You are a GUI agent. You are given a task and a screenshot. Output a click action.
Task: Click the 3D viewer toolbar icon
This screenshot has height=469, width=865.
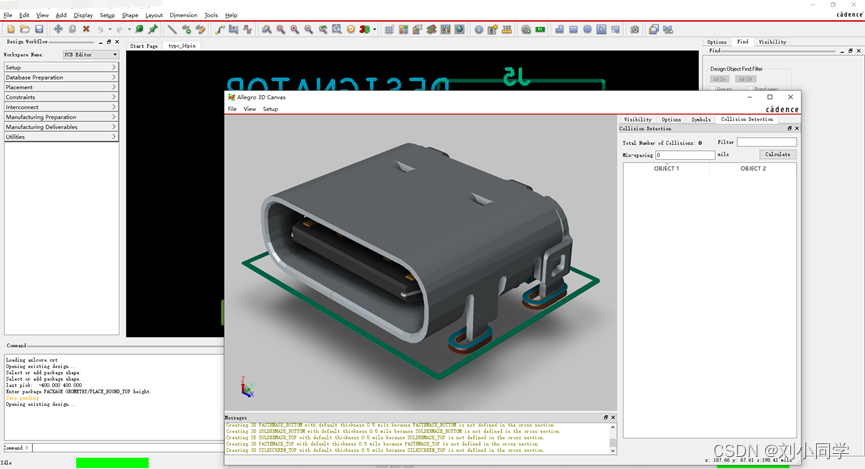tap(365, 29)
